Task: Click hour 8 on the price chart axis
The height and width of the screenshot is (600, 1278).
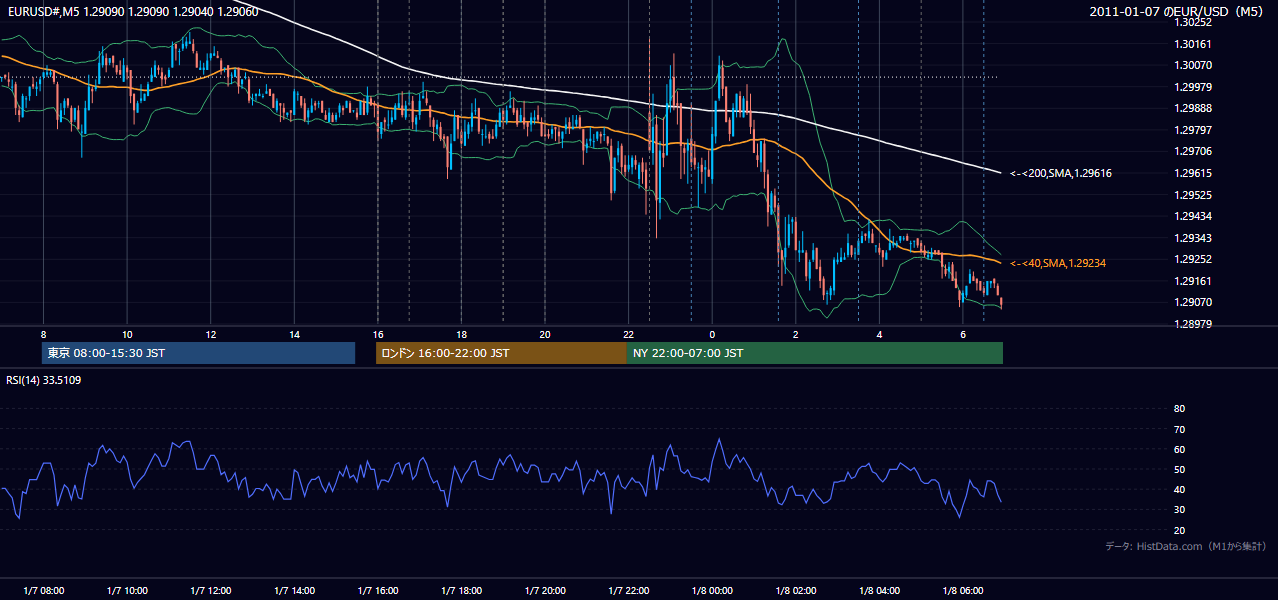Action: point(43,333)
